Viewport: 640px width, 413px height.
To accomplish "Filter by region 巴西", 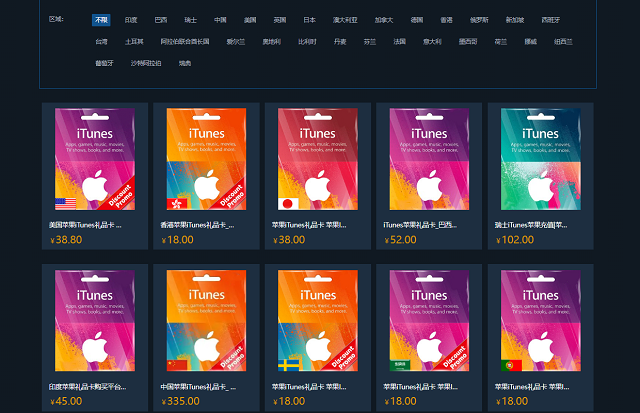I will click(161, 20).
